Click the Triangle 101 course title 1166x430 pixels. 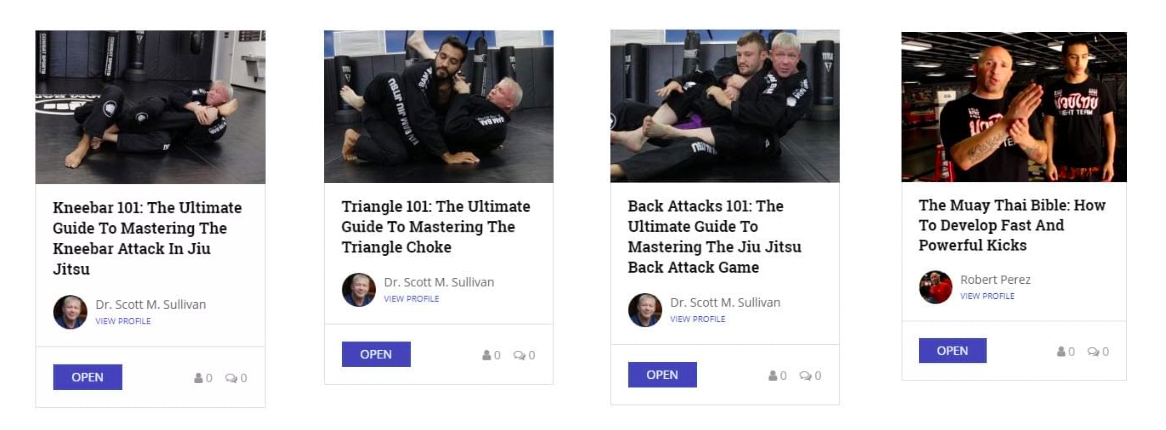(x=436, y=227)
